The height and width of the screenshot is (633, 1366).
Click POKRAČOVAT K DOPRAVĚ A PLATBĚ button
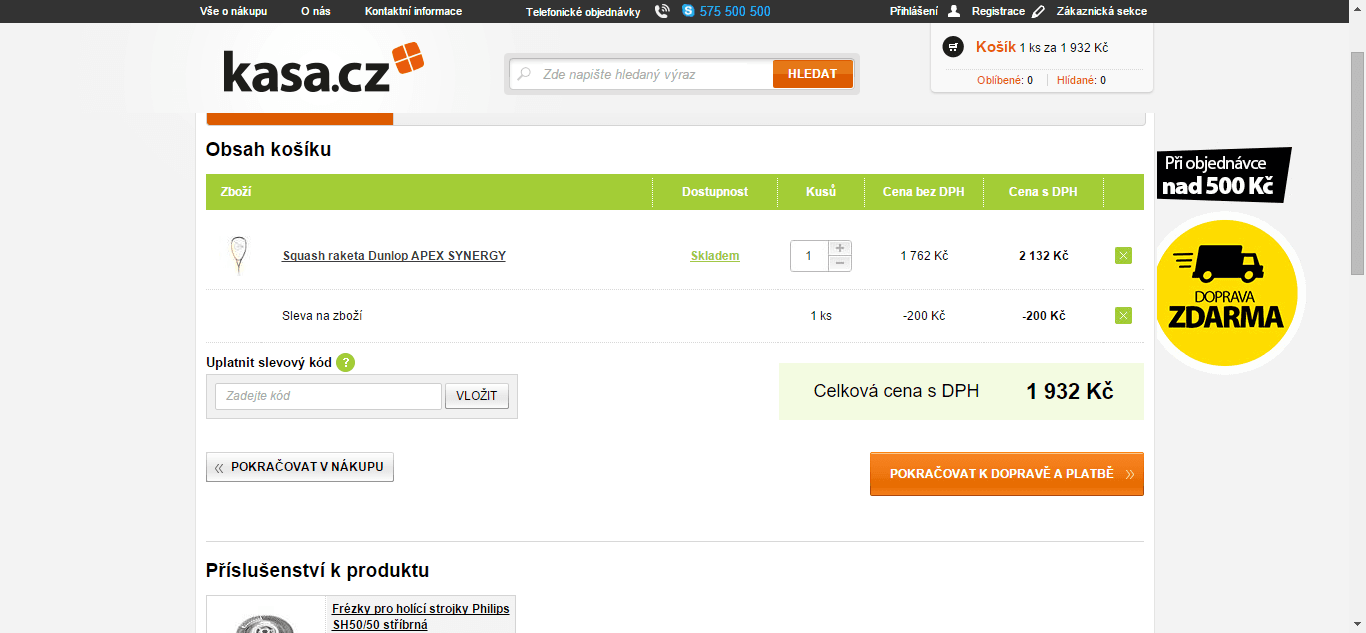(1007, 474)
